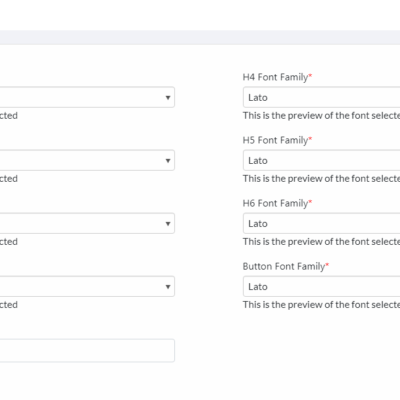Open the H6 Font Family dropdown

pos(322,223)
